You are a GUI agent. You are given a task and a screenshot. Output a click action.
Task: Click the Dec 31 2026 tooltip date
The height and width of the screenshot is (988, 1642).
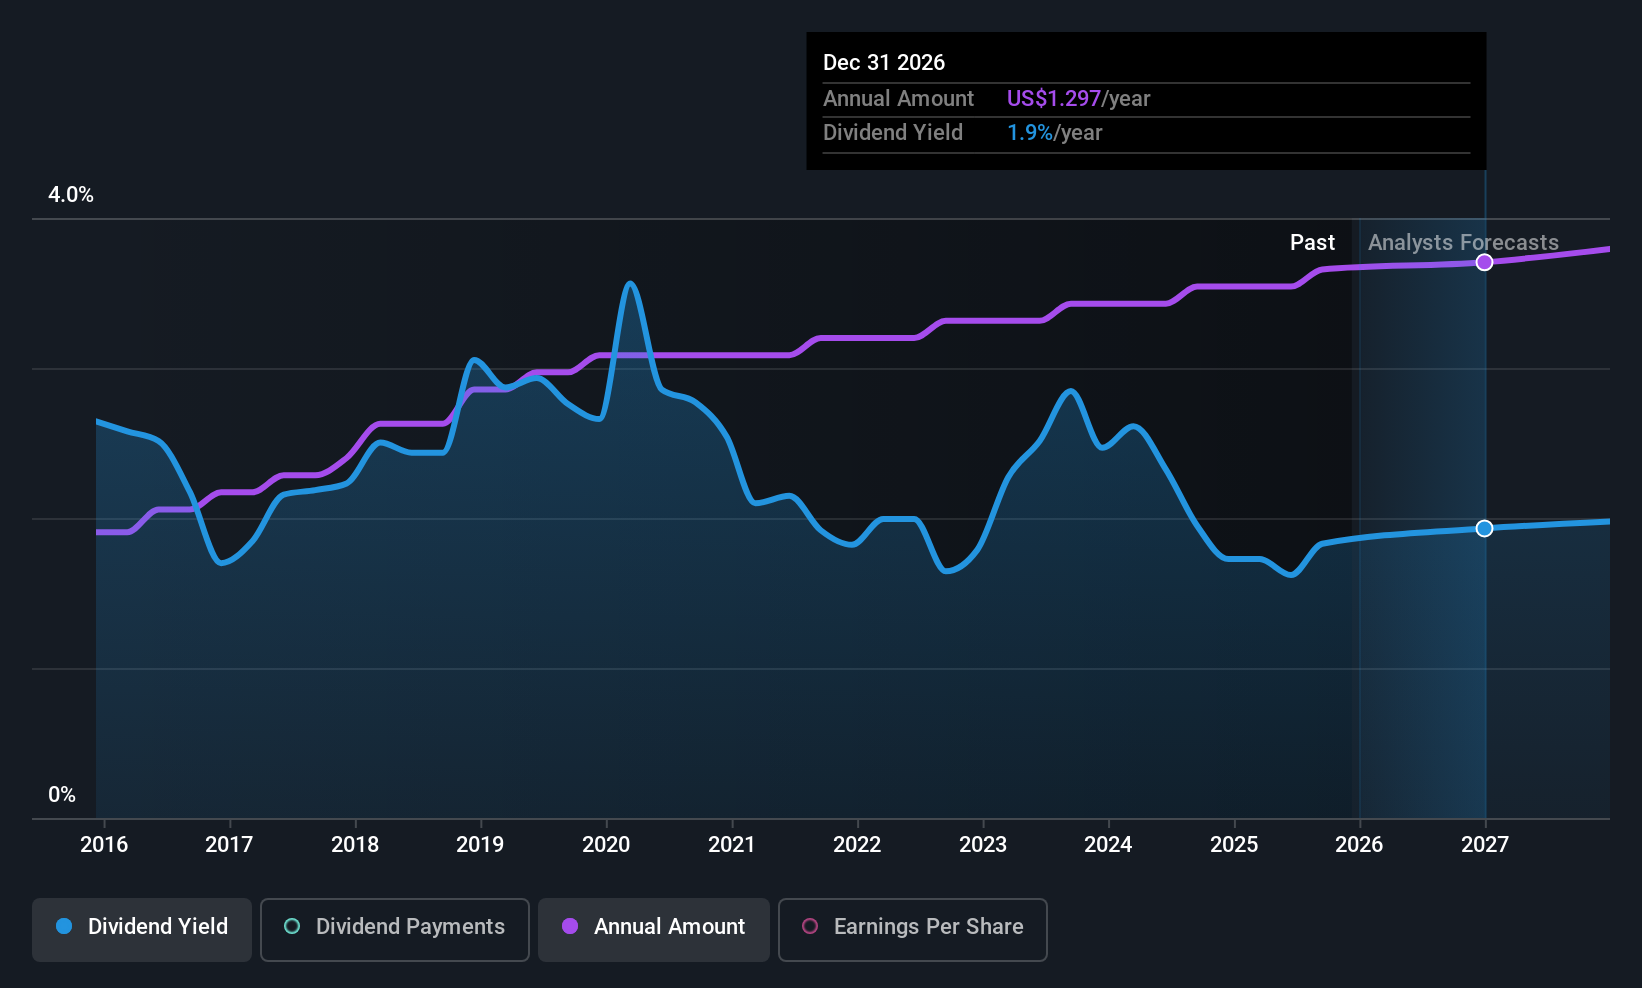[884, 63]
